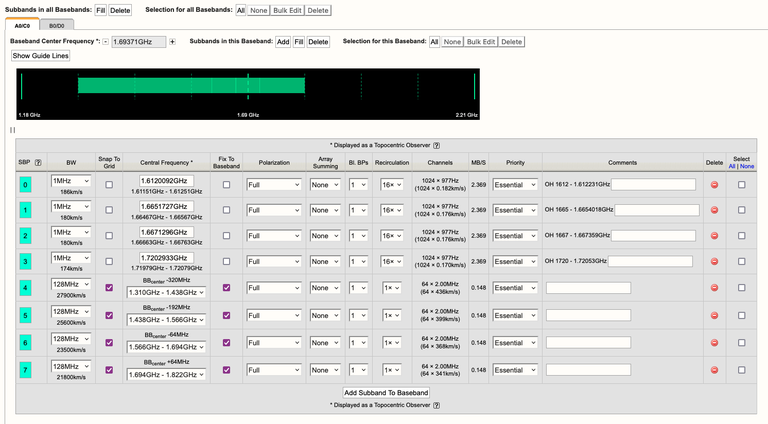
Task: Open 128MHz BW dropdown for subband 4
Action: point(71,284)
